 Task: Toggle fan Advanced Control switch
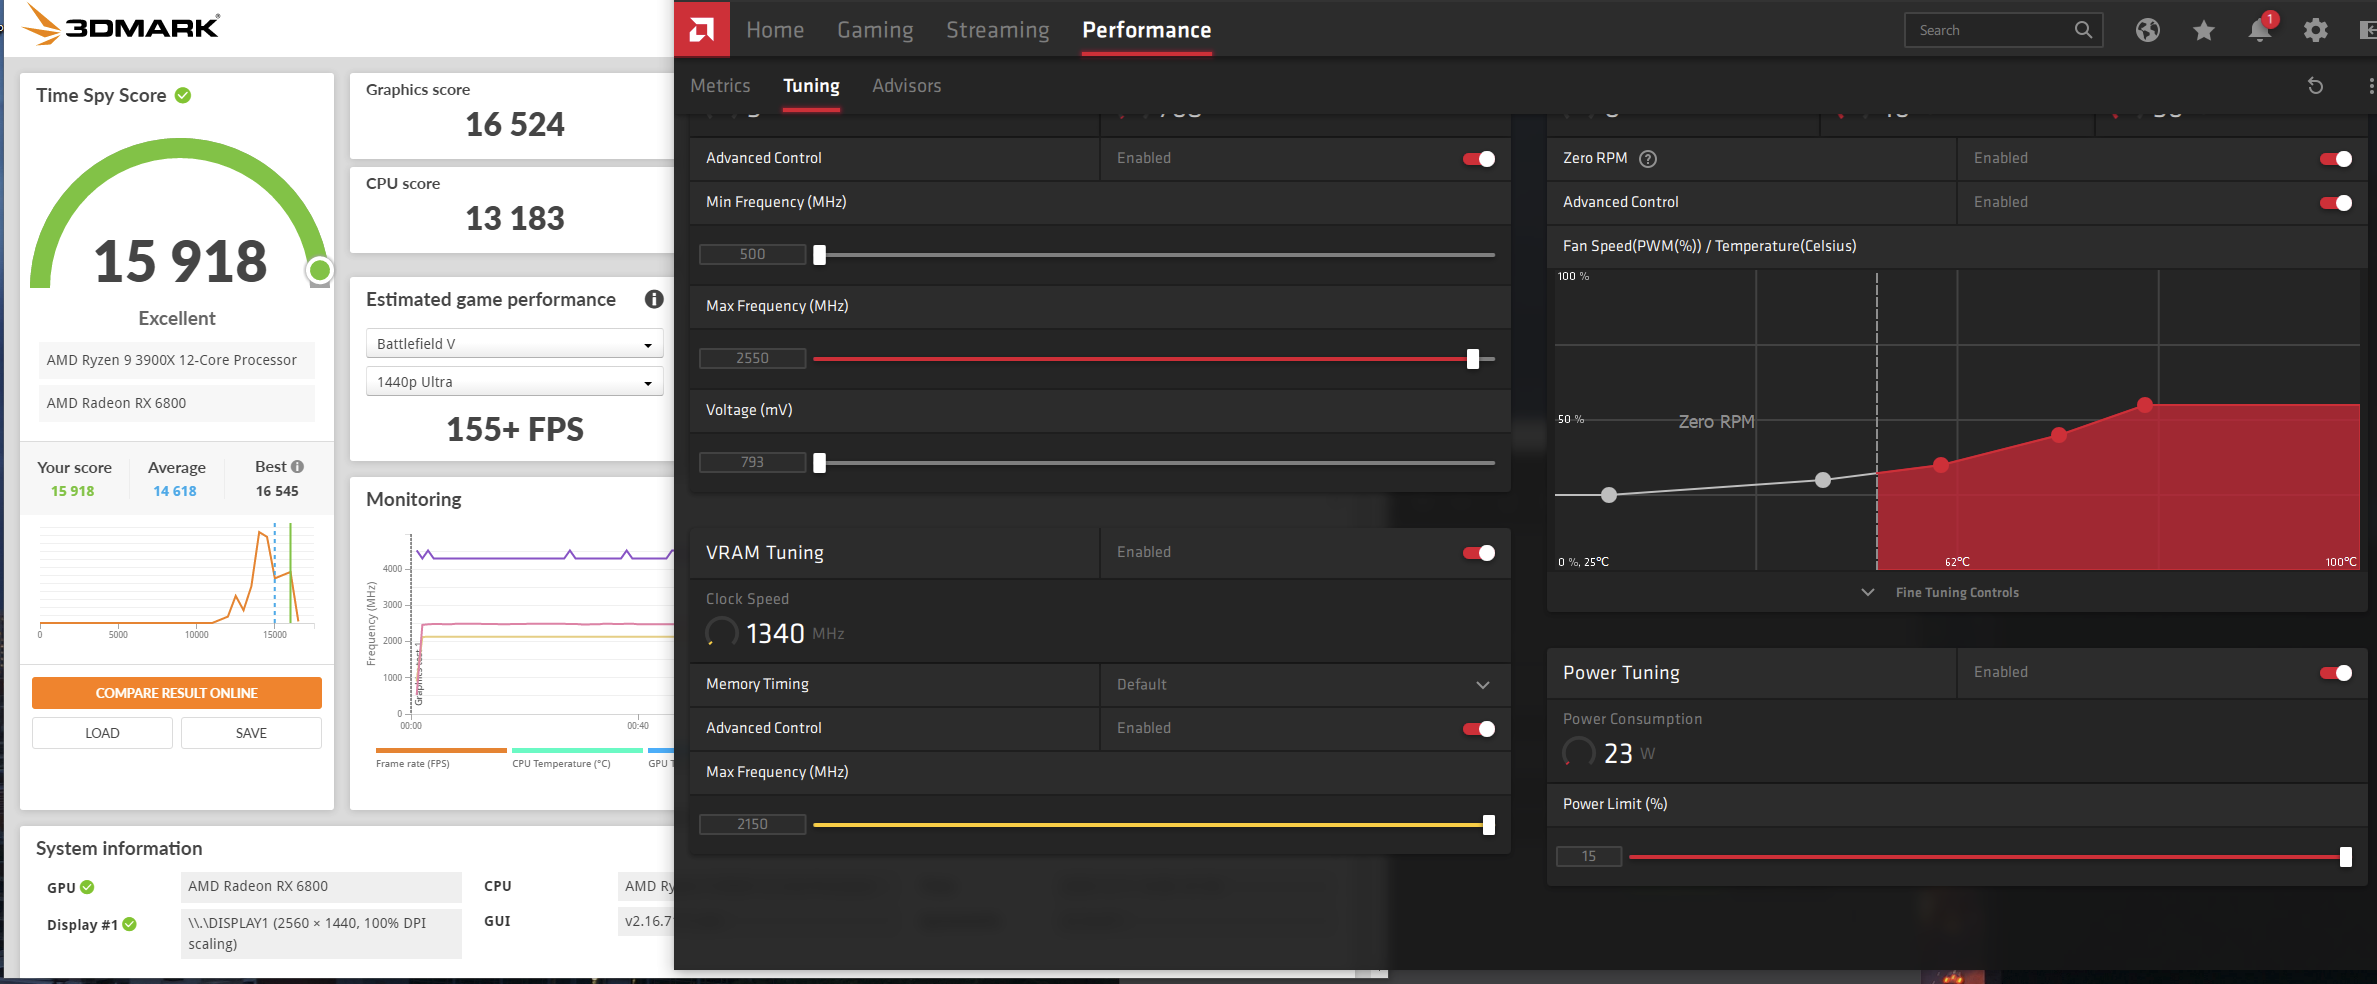2336,203
